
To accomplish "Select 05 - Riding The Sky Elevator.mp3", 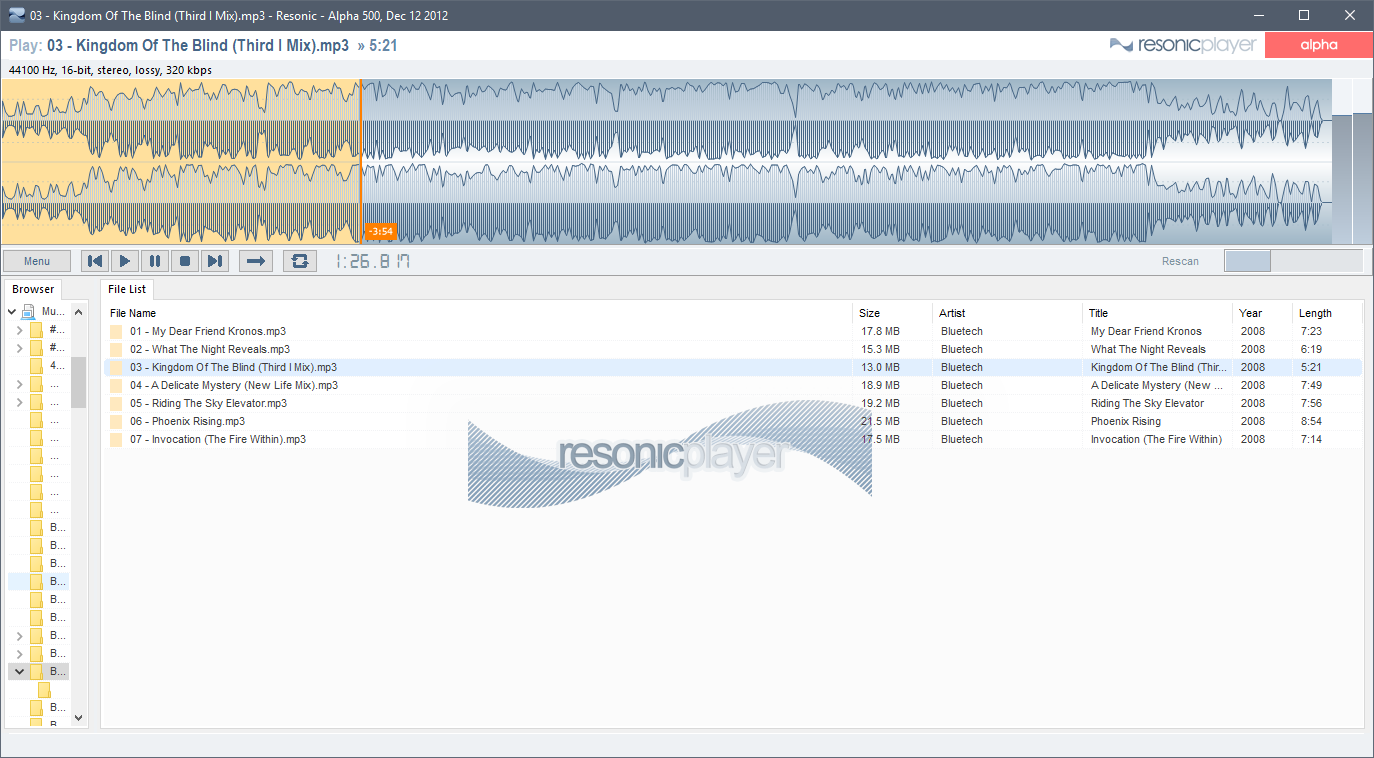I will (208, 404).
